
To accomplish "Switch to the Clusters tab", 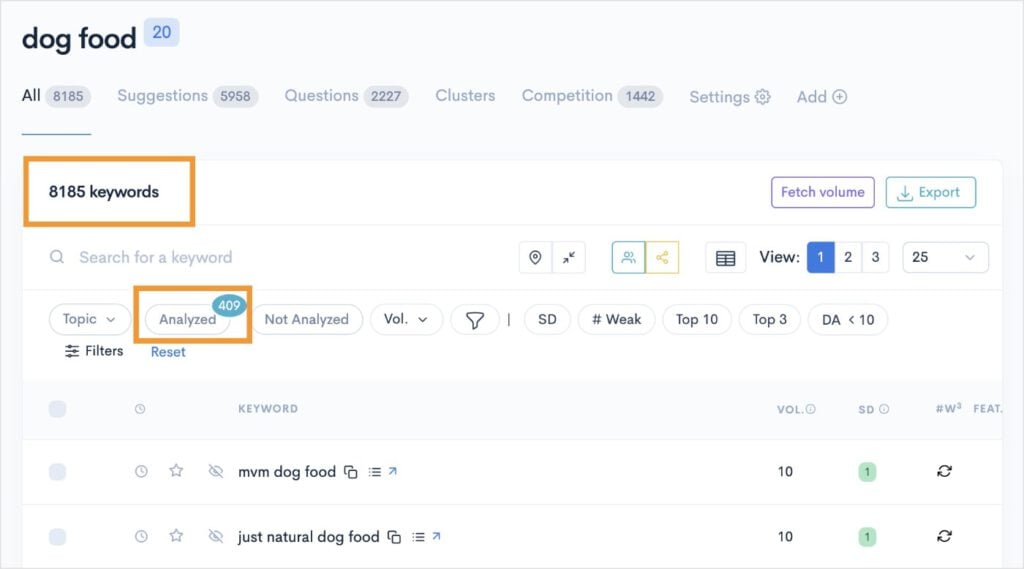I will [465, 96].
